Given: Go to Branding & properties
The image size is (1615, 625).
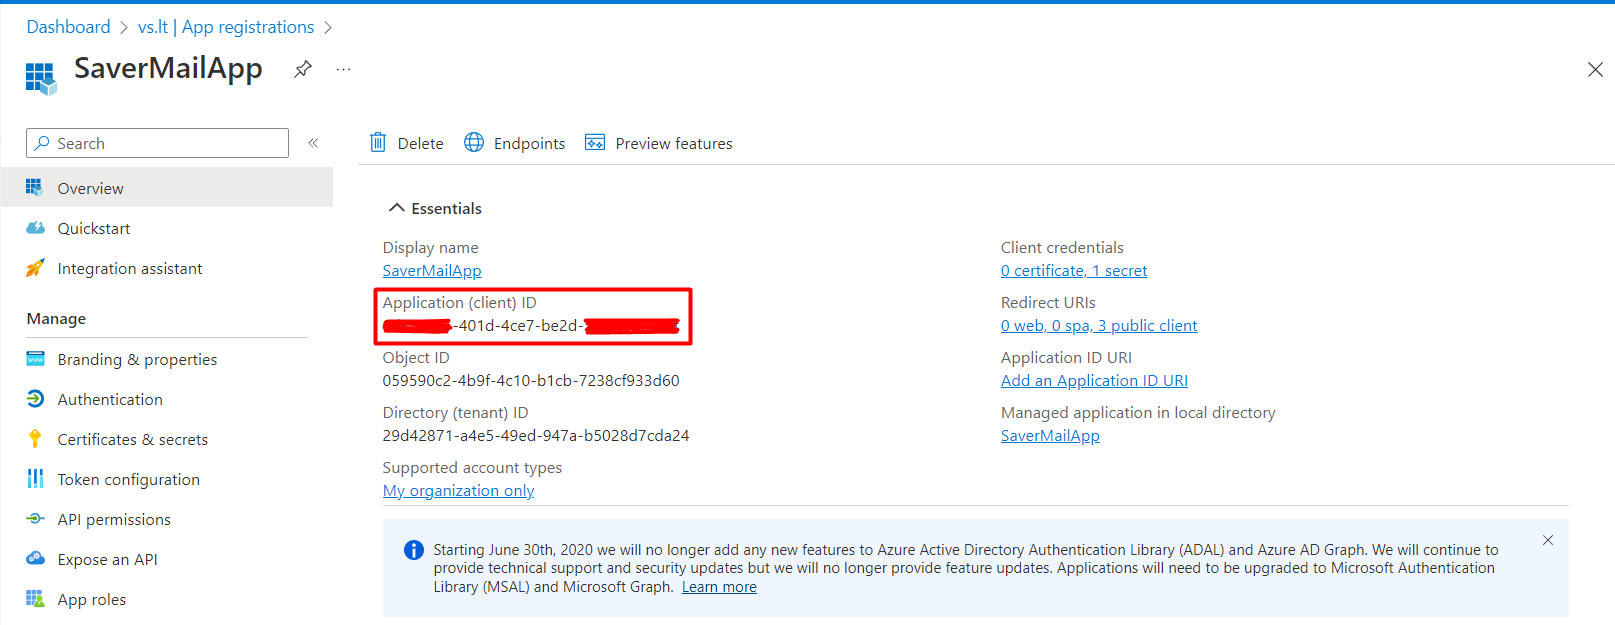Looking at the screenshot, I should coord(167,359).
